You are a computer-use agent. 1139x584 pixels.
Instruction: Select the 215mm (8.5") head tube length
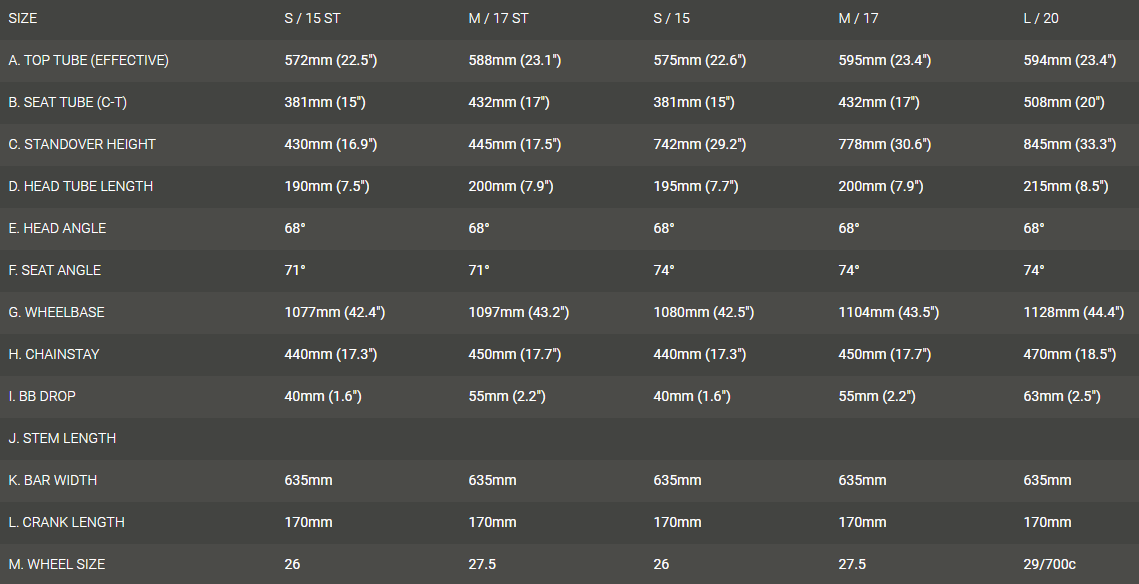click(x=1066, y=186)
